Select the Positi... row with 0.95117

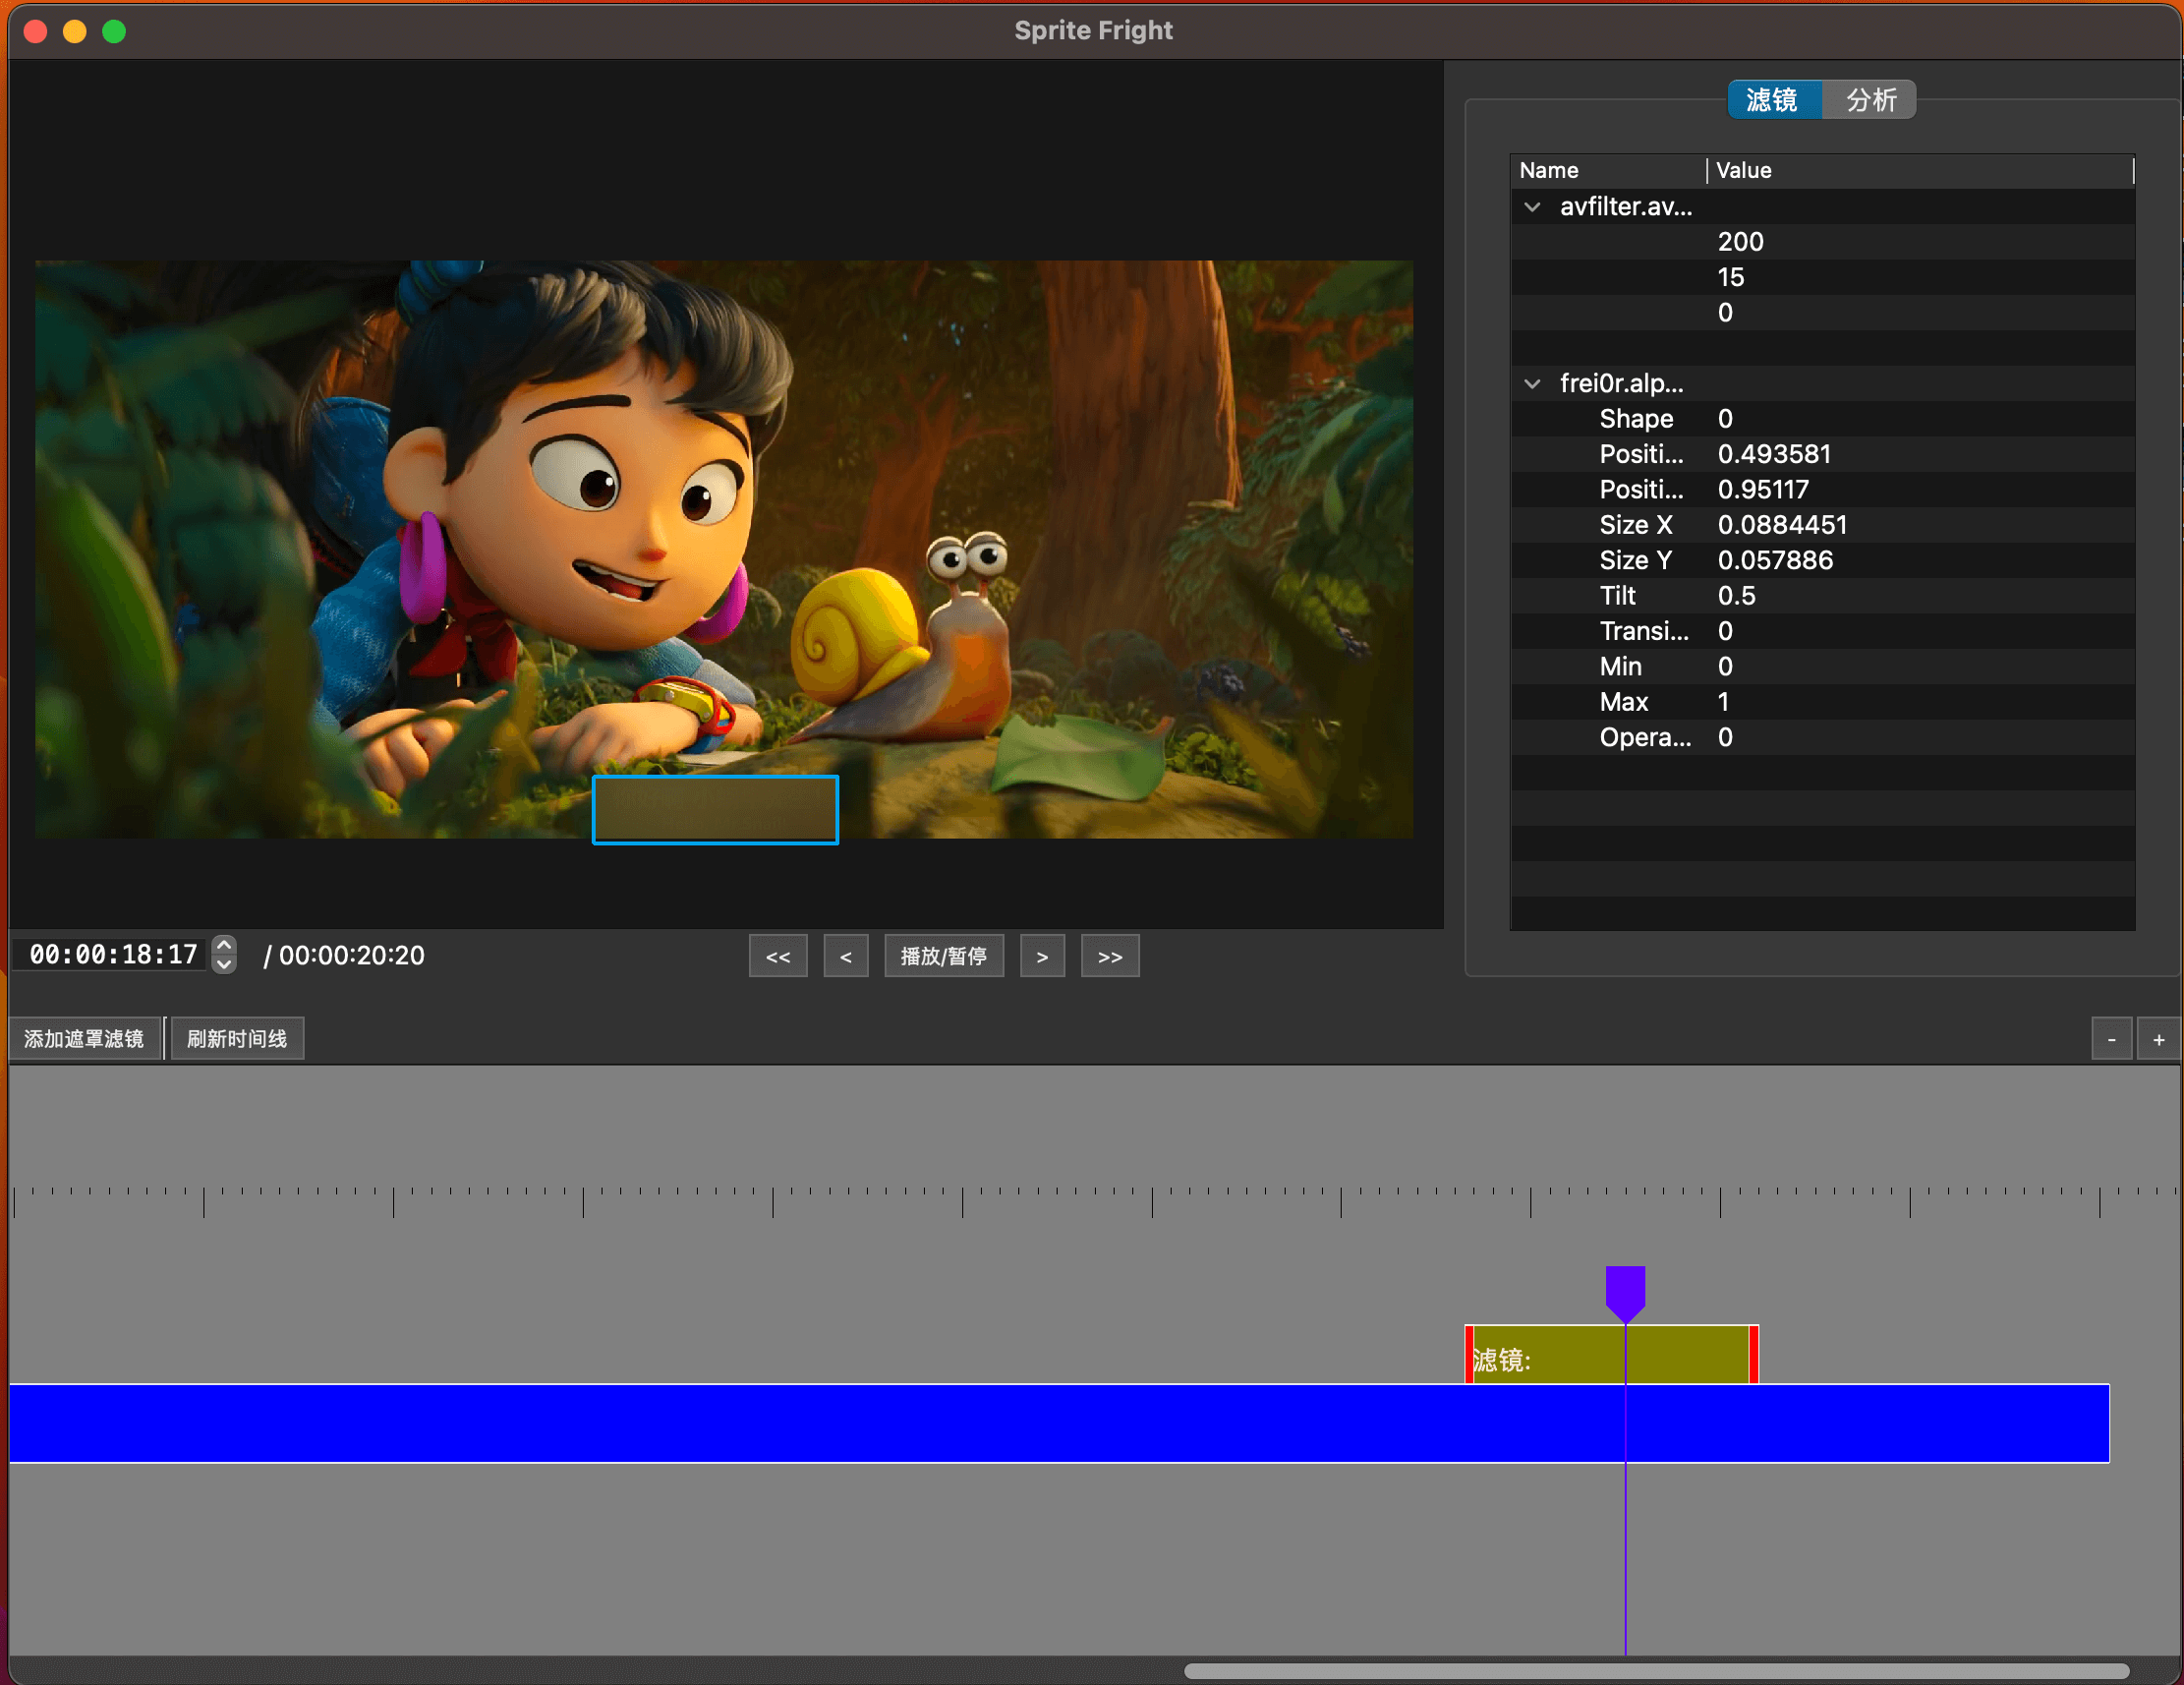(1823, 490)
